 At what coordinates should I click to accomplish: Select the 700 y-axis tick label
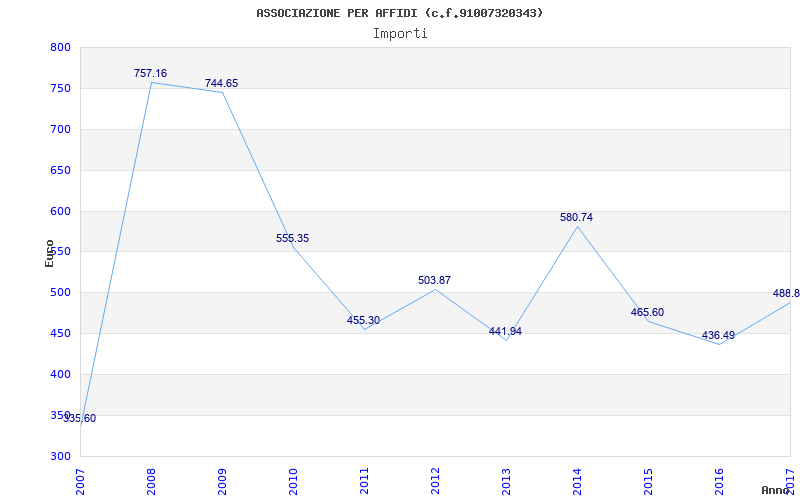[x=60, y=129]
